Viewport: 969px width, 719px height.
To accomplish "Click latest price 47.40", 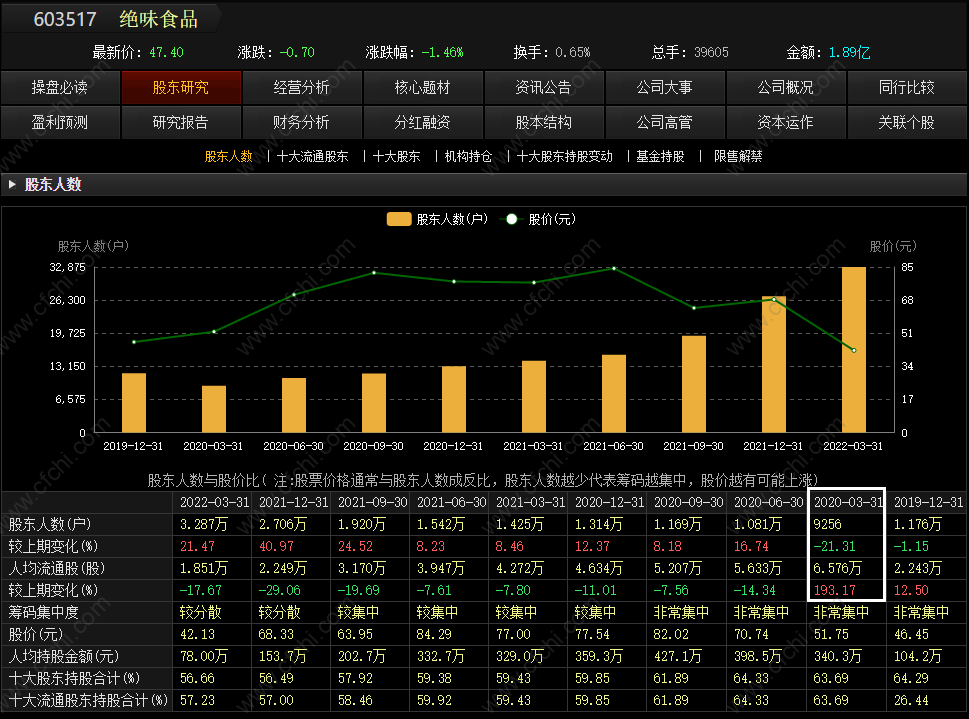I will coord(166,53).
